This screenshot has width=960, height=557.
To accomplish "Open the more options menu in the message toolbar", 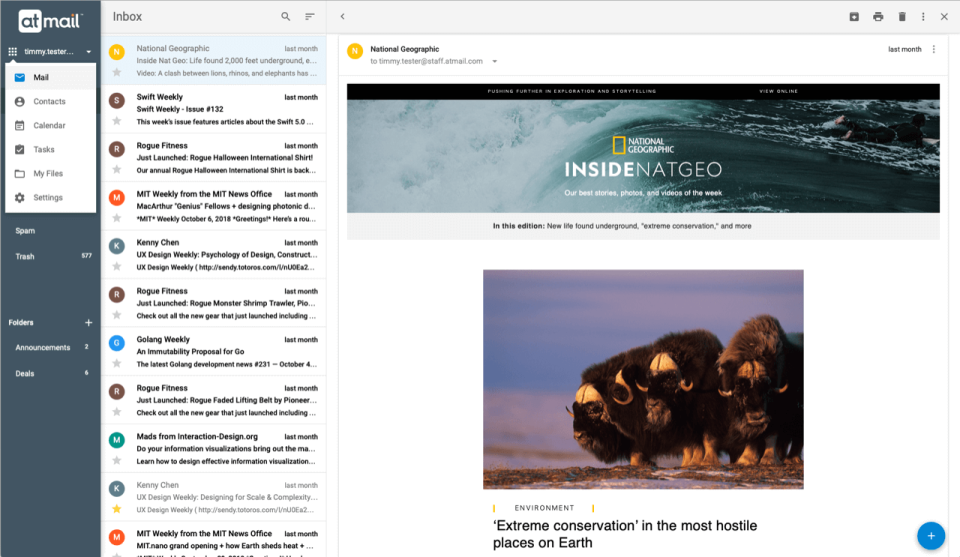I will click(923, 17).
